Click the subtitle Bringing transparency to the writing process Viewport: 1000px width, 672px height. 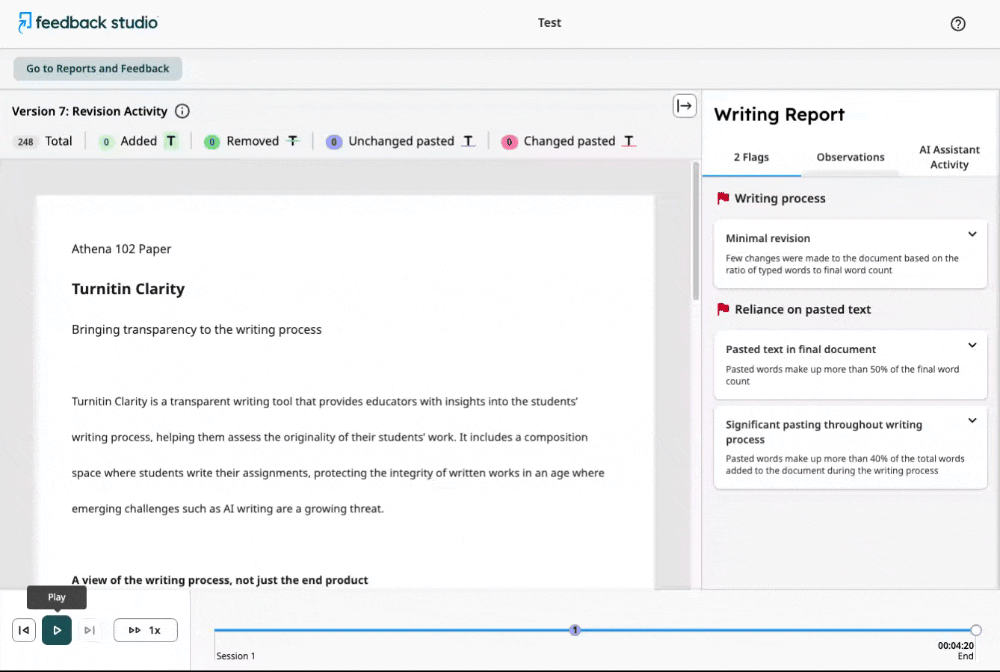click(196, 330)
